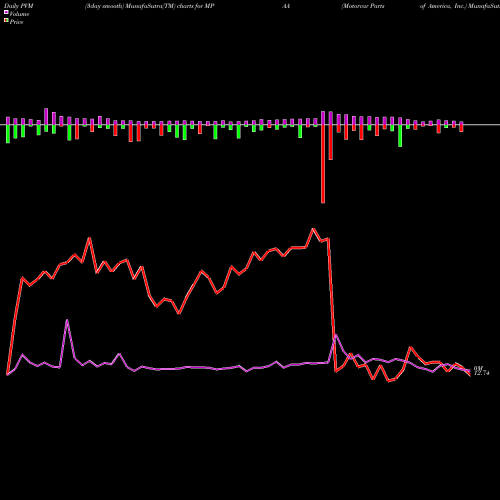Click the 12.74 price value label

tap(482, 373)
